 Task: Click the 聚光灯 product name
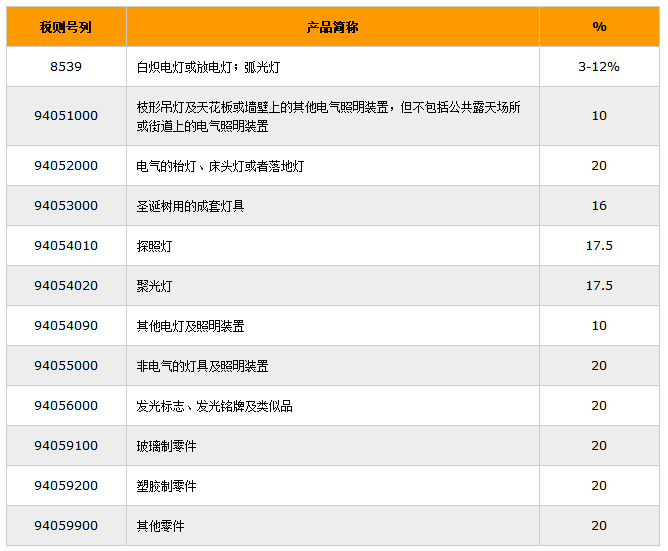(154, 286)
